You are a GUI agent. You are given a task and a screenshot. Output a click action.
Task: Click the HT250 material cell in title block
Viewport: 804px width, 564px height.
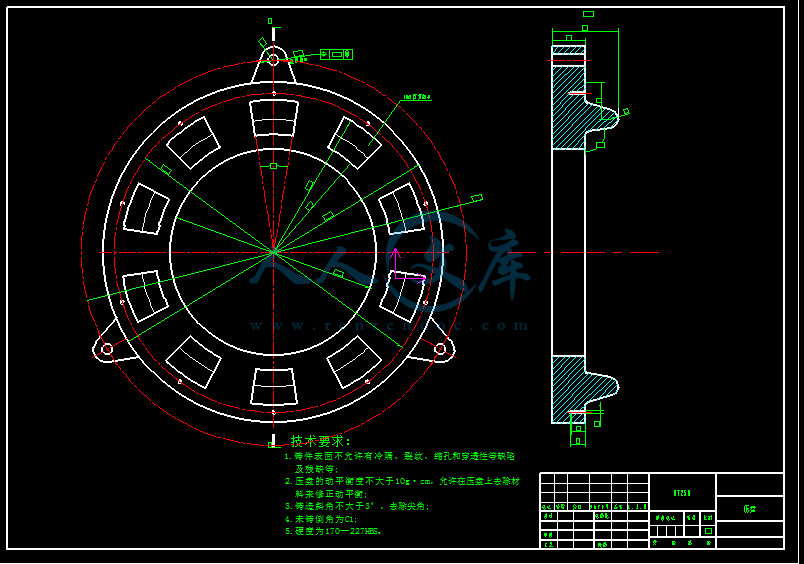click(682, 492)
